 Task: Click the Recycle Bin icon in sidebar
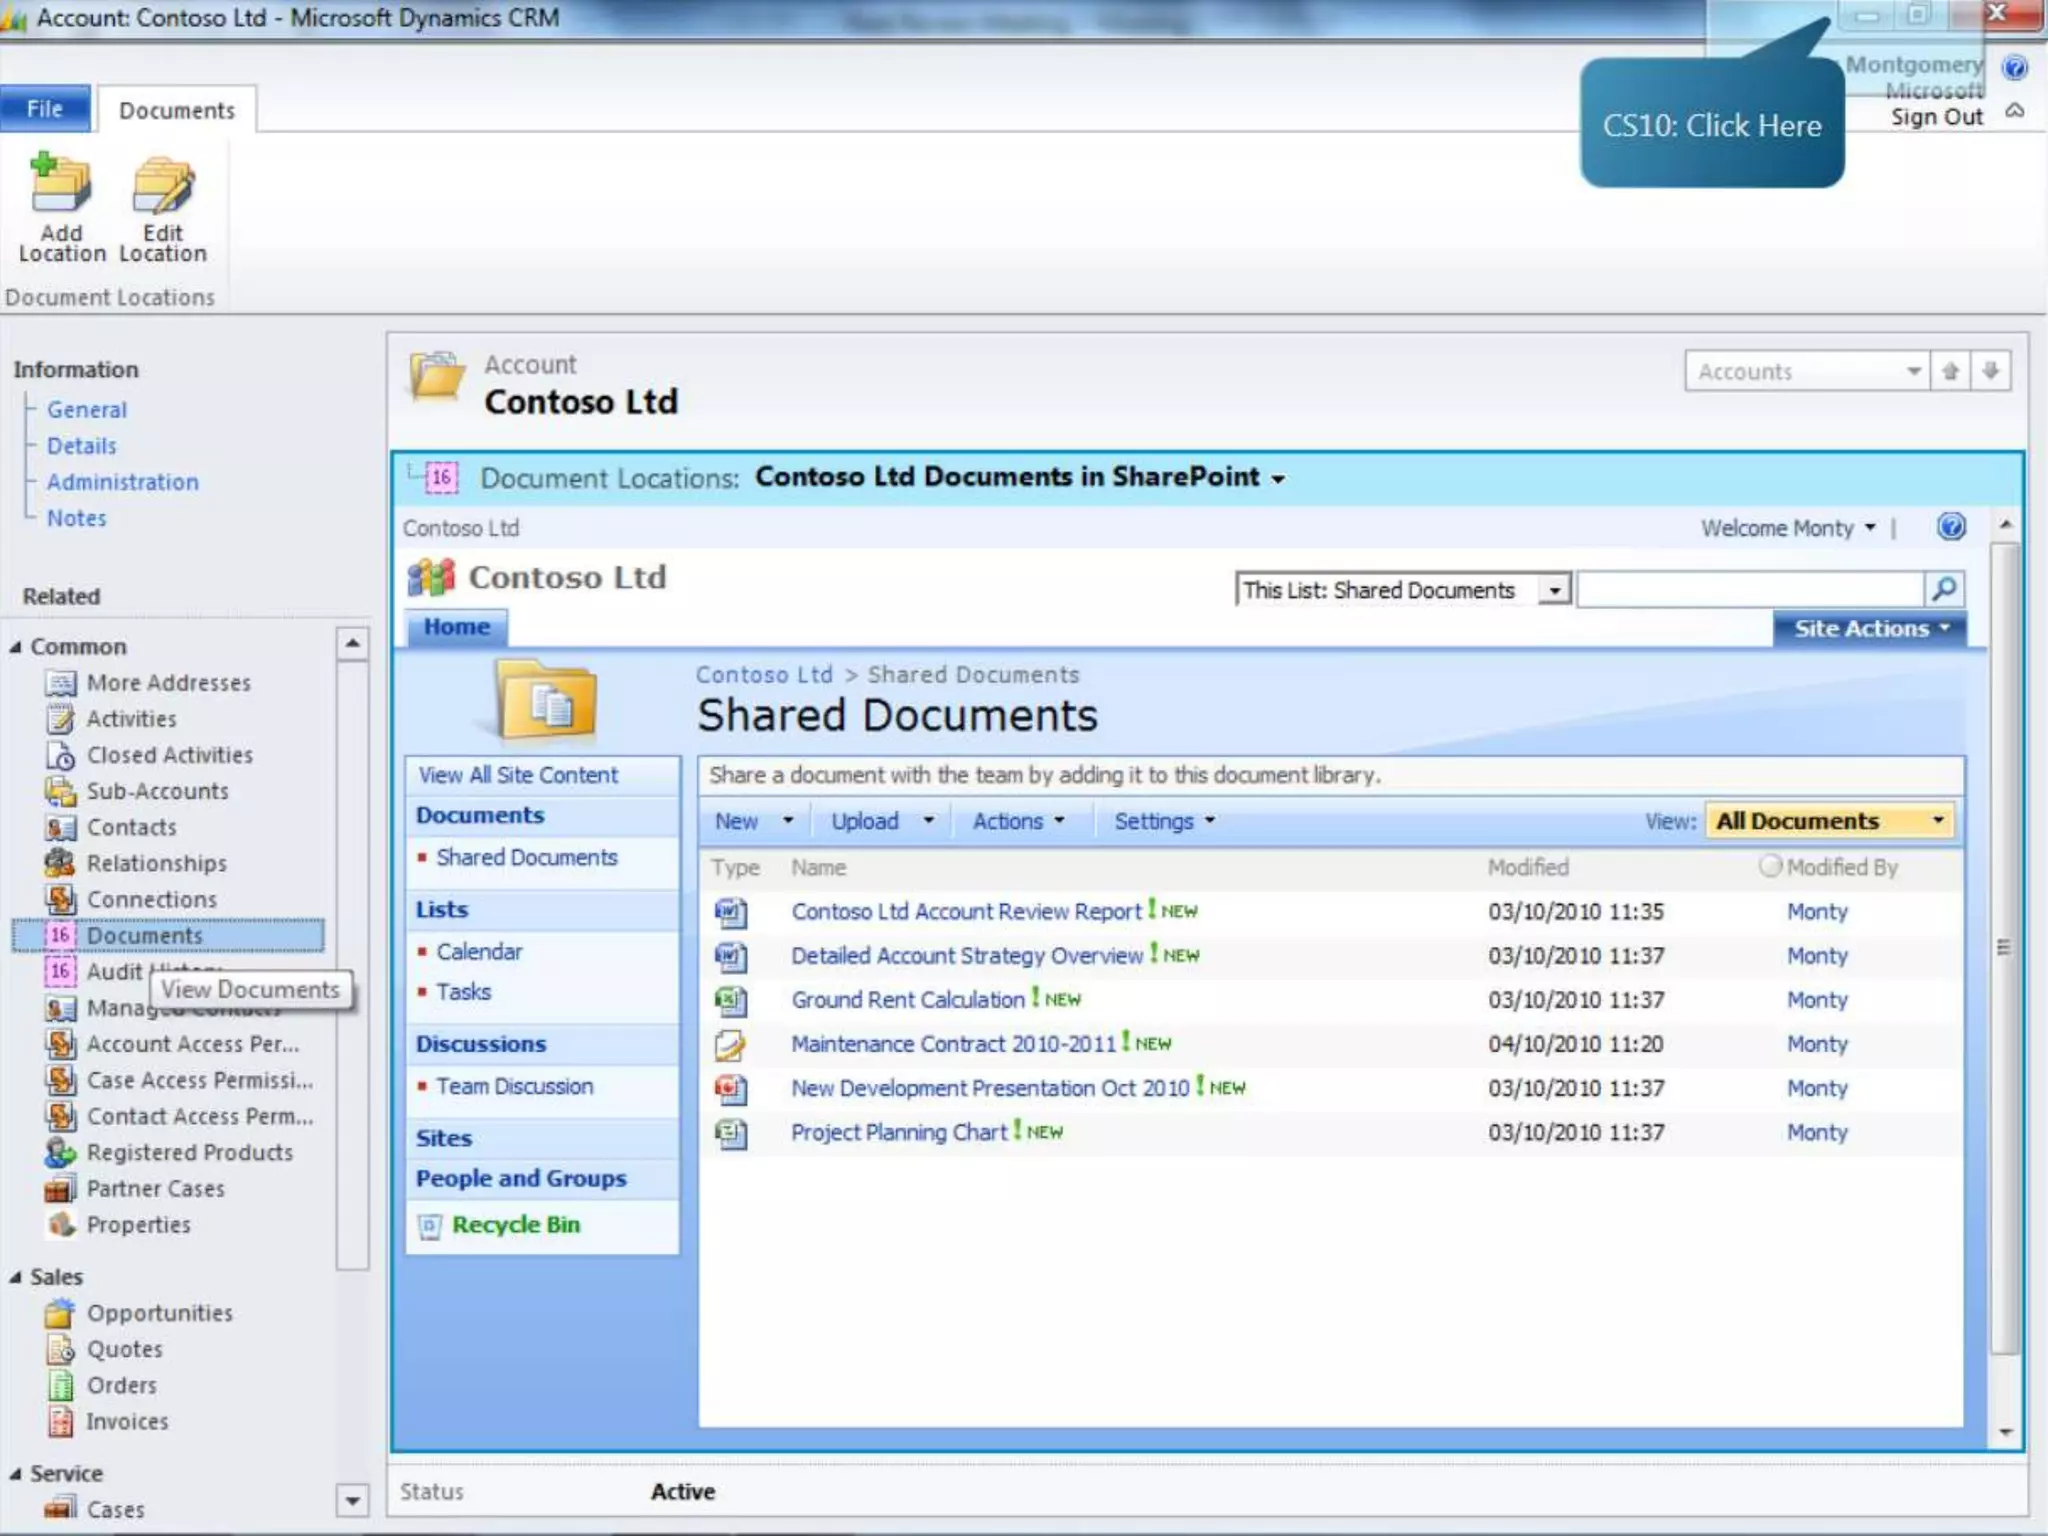429,1226
